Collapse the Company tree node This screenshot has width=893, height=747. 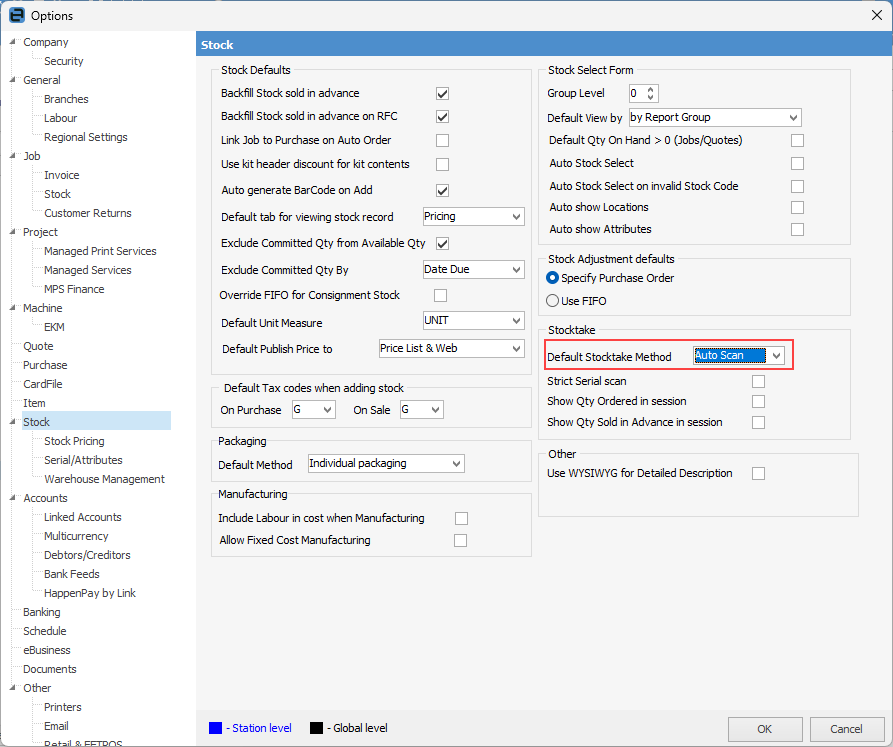[13, 42]
